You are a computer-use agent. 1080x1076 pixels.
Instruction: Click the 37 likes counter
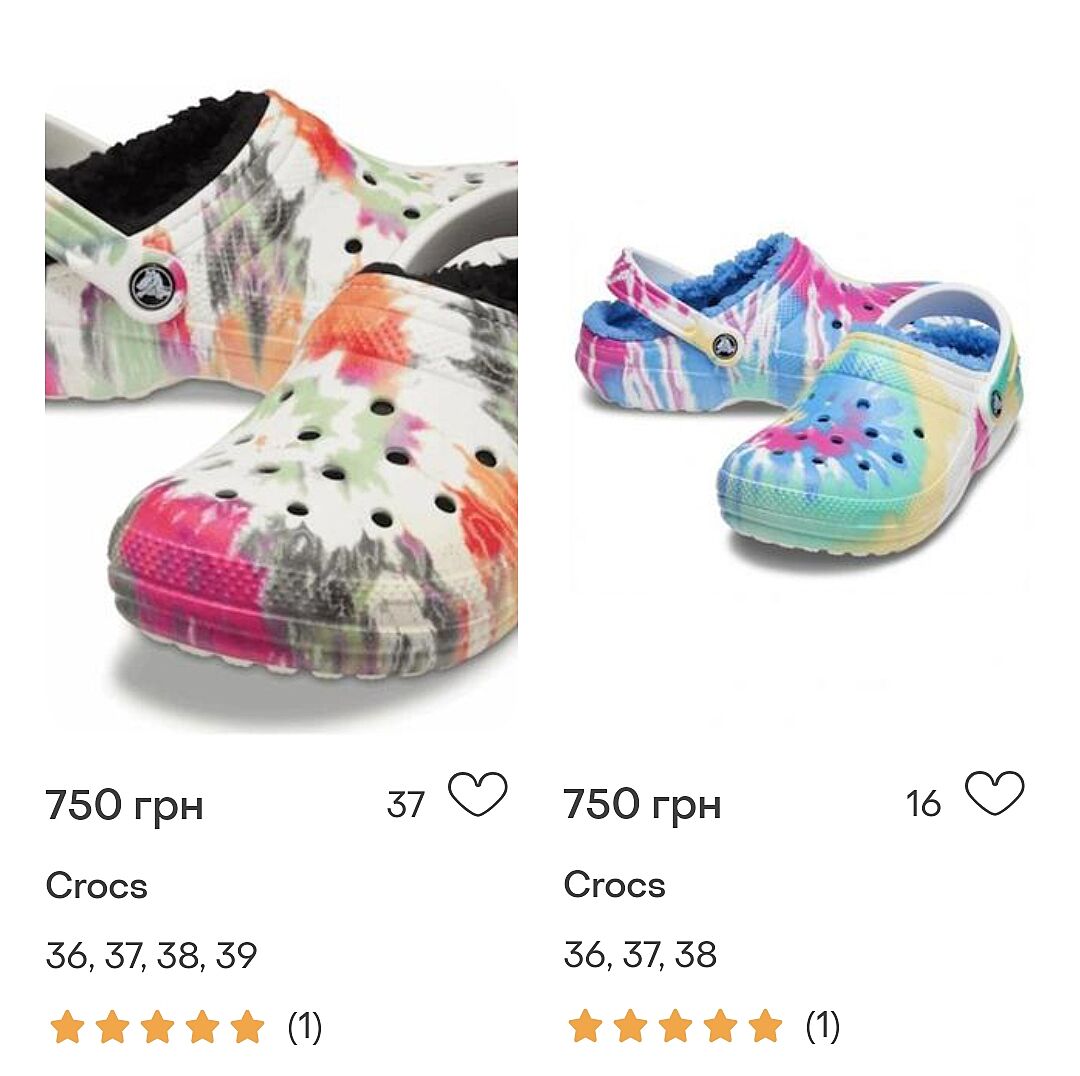coord(405,804)
